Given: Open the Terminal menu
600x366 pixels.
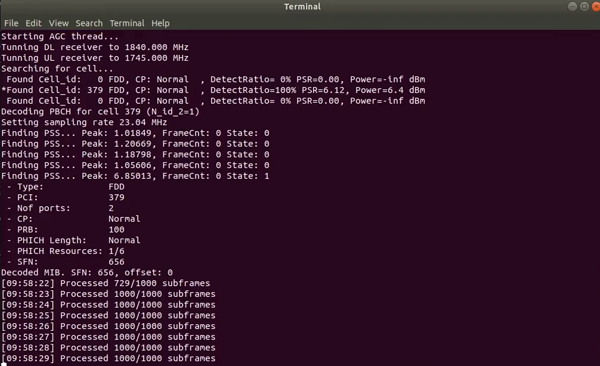Looking at the screenshot, I should (x=127, y=23).
